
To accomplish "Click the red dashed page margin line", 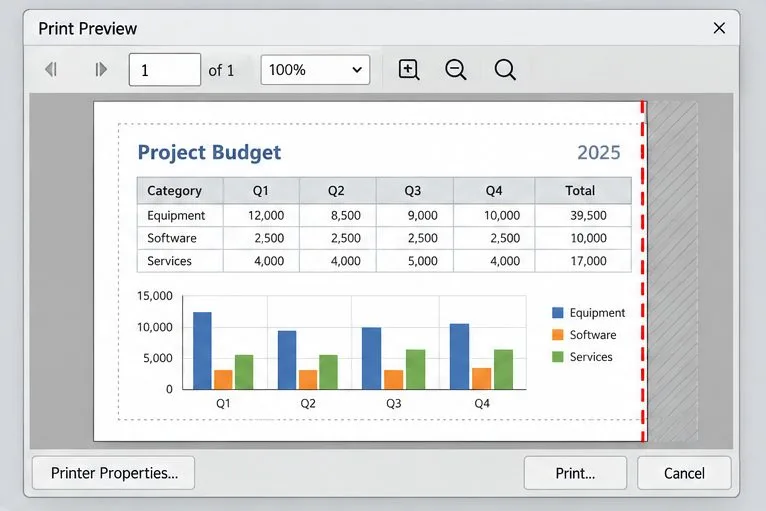I will [643, 271].
